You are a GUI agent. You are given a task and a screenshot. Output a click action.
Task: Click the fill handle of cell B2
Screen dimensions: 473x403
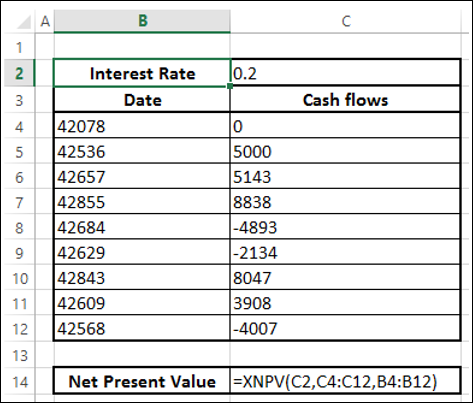point(230,86)
